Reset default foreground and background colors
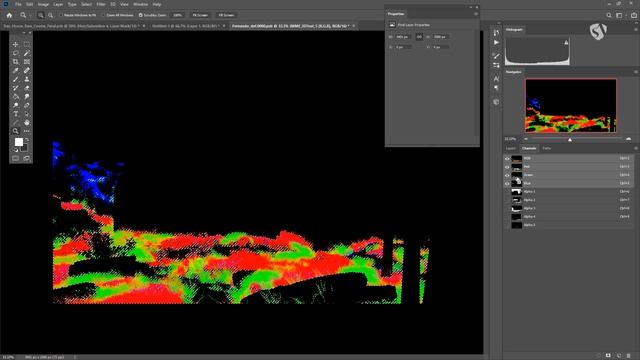 click(16, 150)
